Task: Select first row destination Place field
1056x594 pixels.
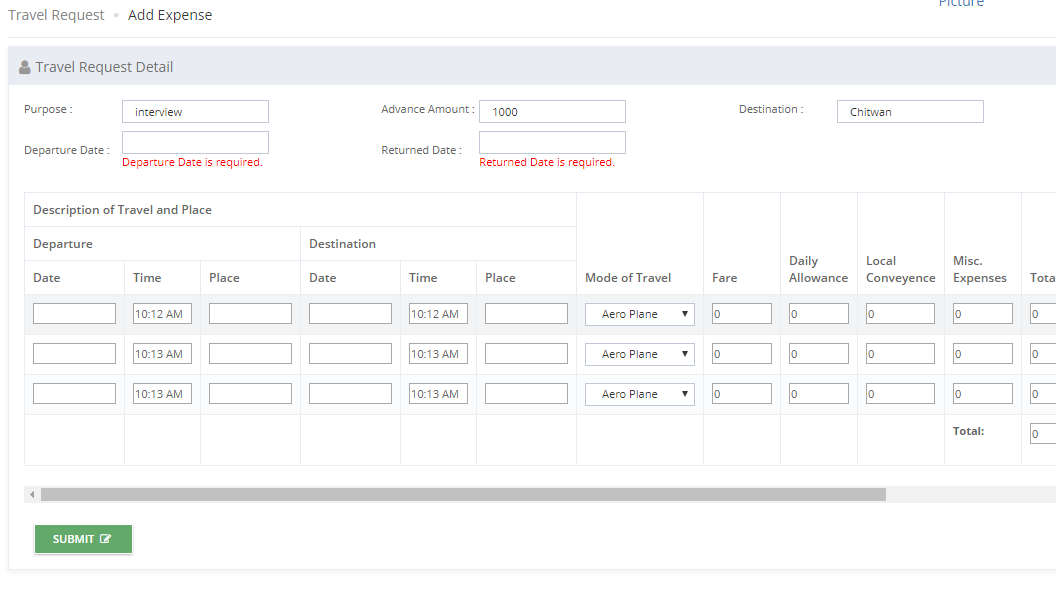Action: pos(526,314)
